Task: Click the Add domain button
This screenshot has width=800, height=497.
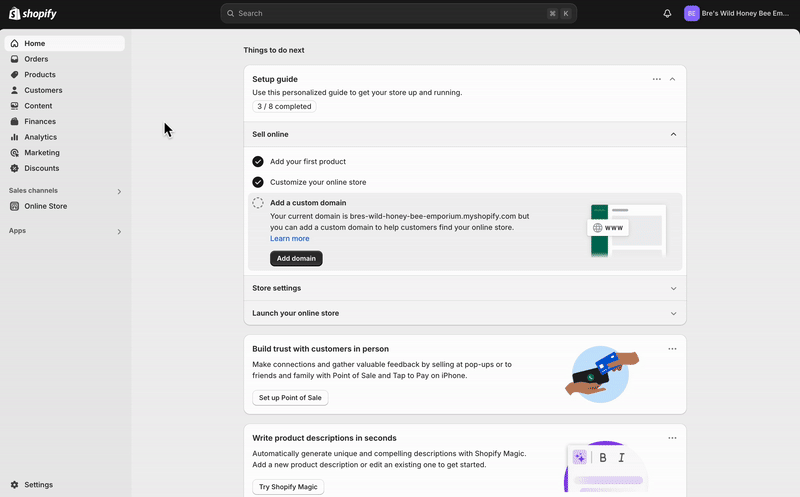Action: click(x=296, y=258)
